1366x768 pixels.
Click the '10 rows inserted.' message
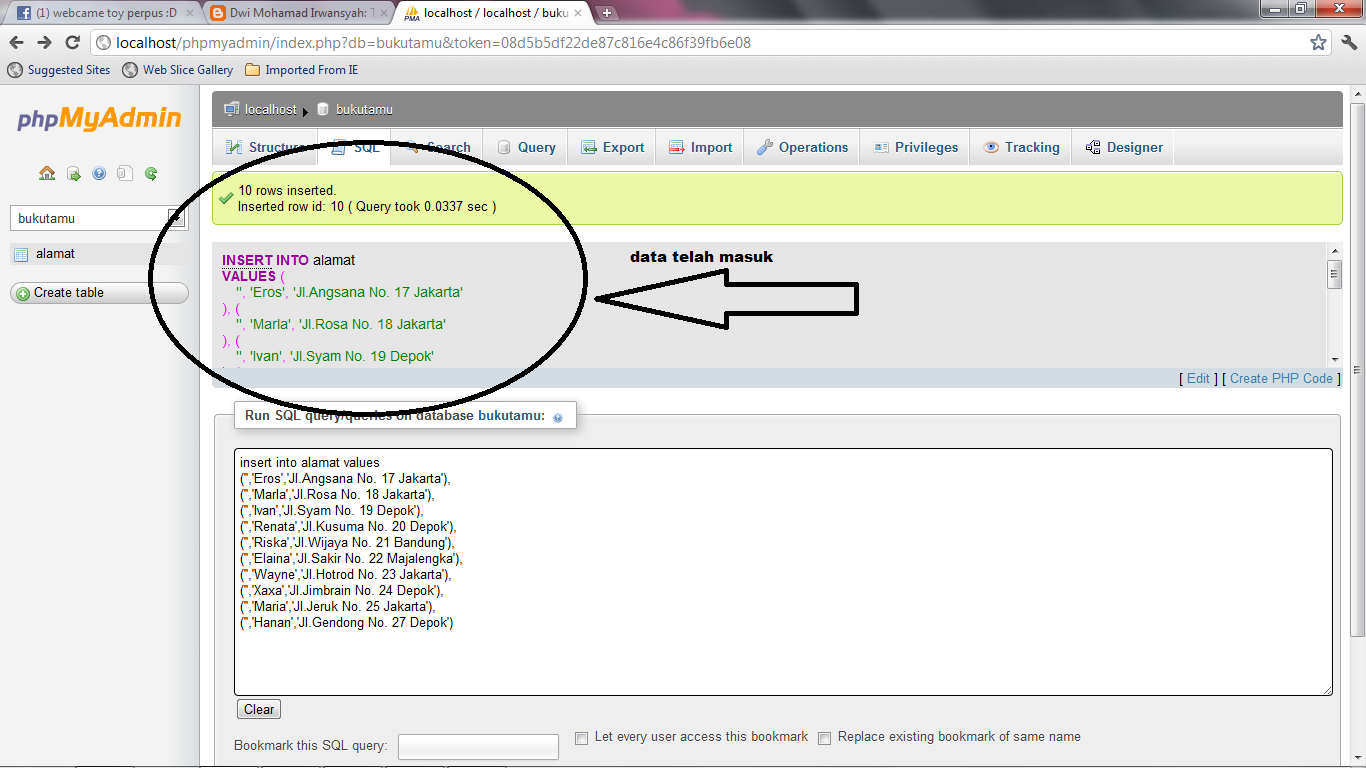tap(287, 190)
